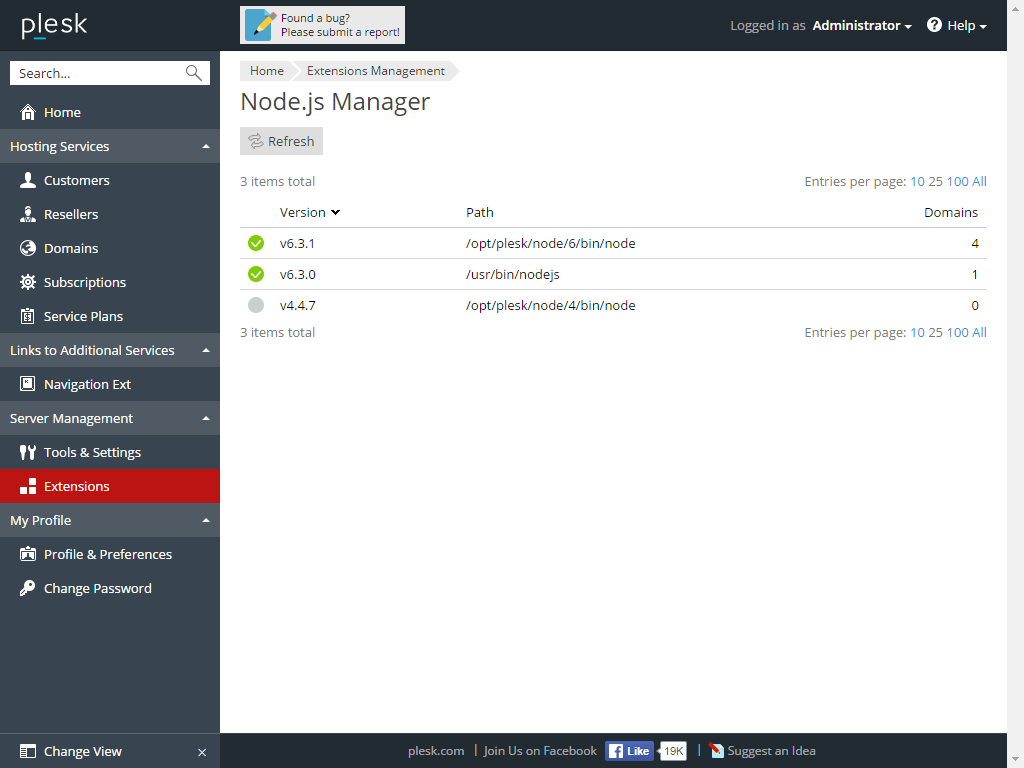Enable the v6.3.0 Node.js version indicator

click(256, 274)
